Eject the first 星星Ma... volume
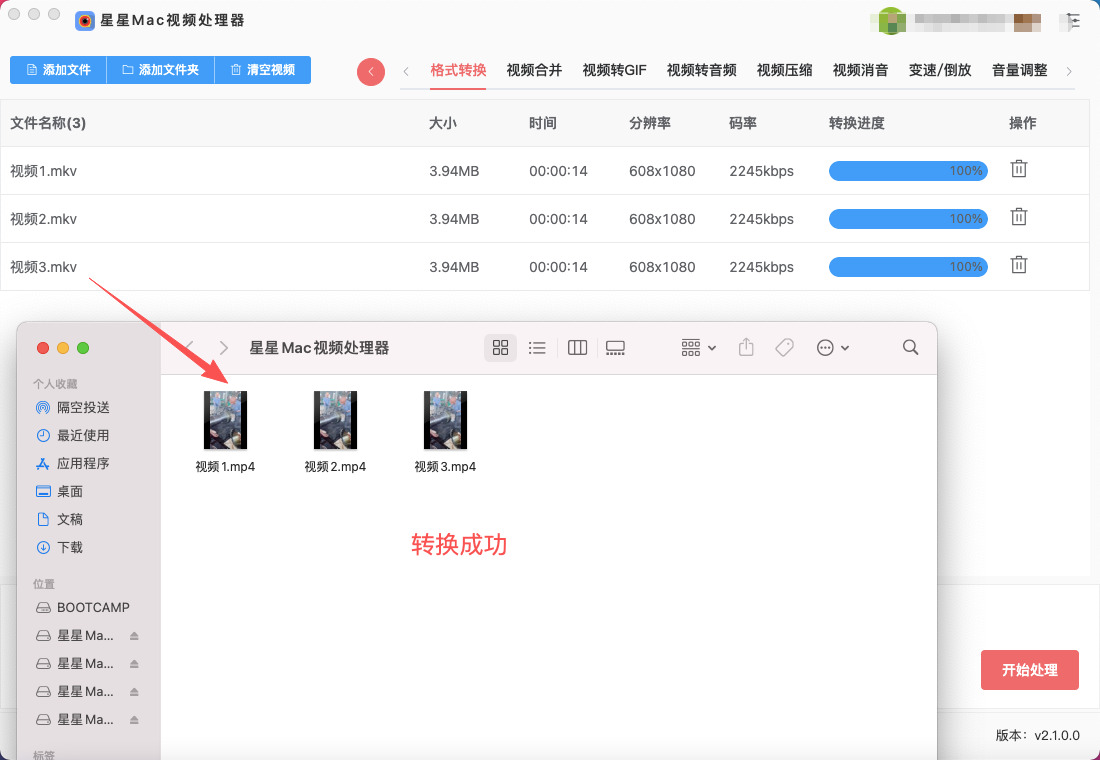The width and height of the screenshot is (1100, 760). [x=134, y=636]
